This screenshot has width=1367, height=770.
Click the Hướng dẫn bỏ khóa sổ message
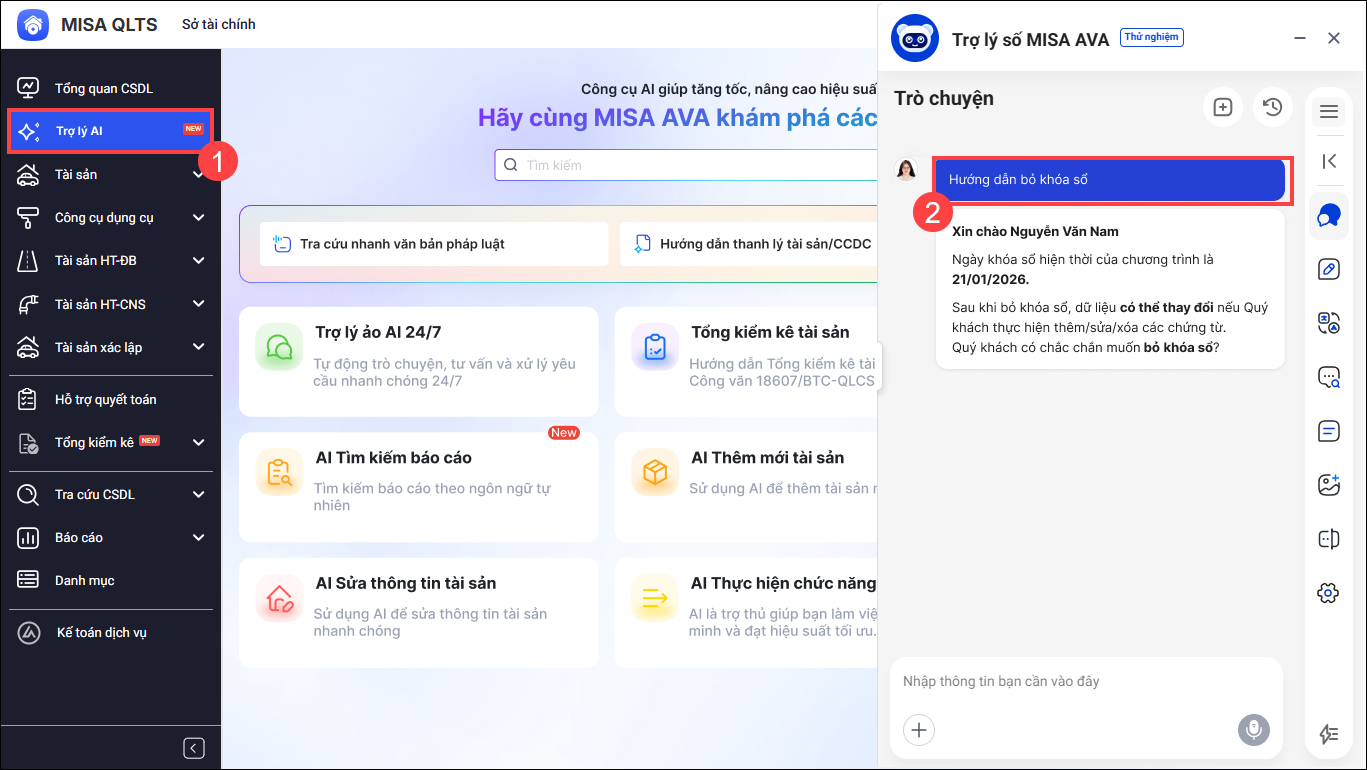[x=1110, y=180]
